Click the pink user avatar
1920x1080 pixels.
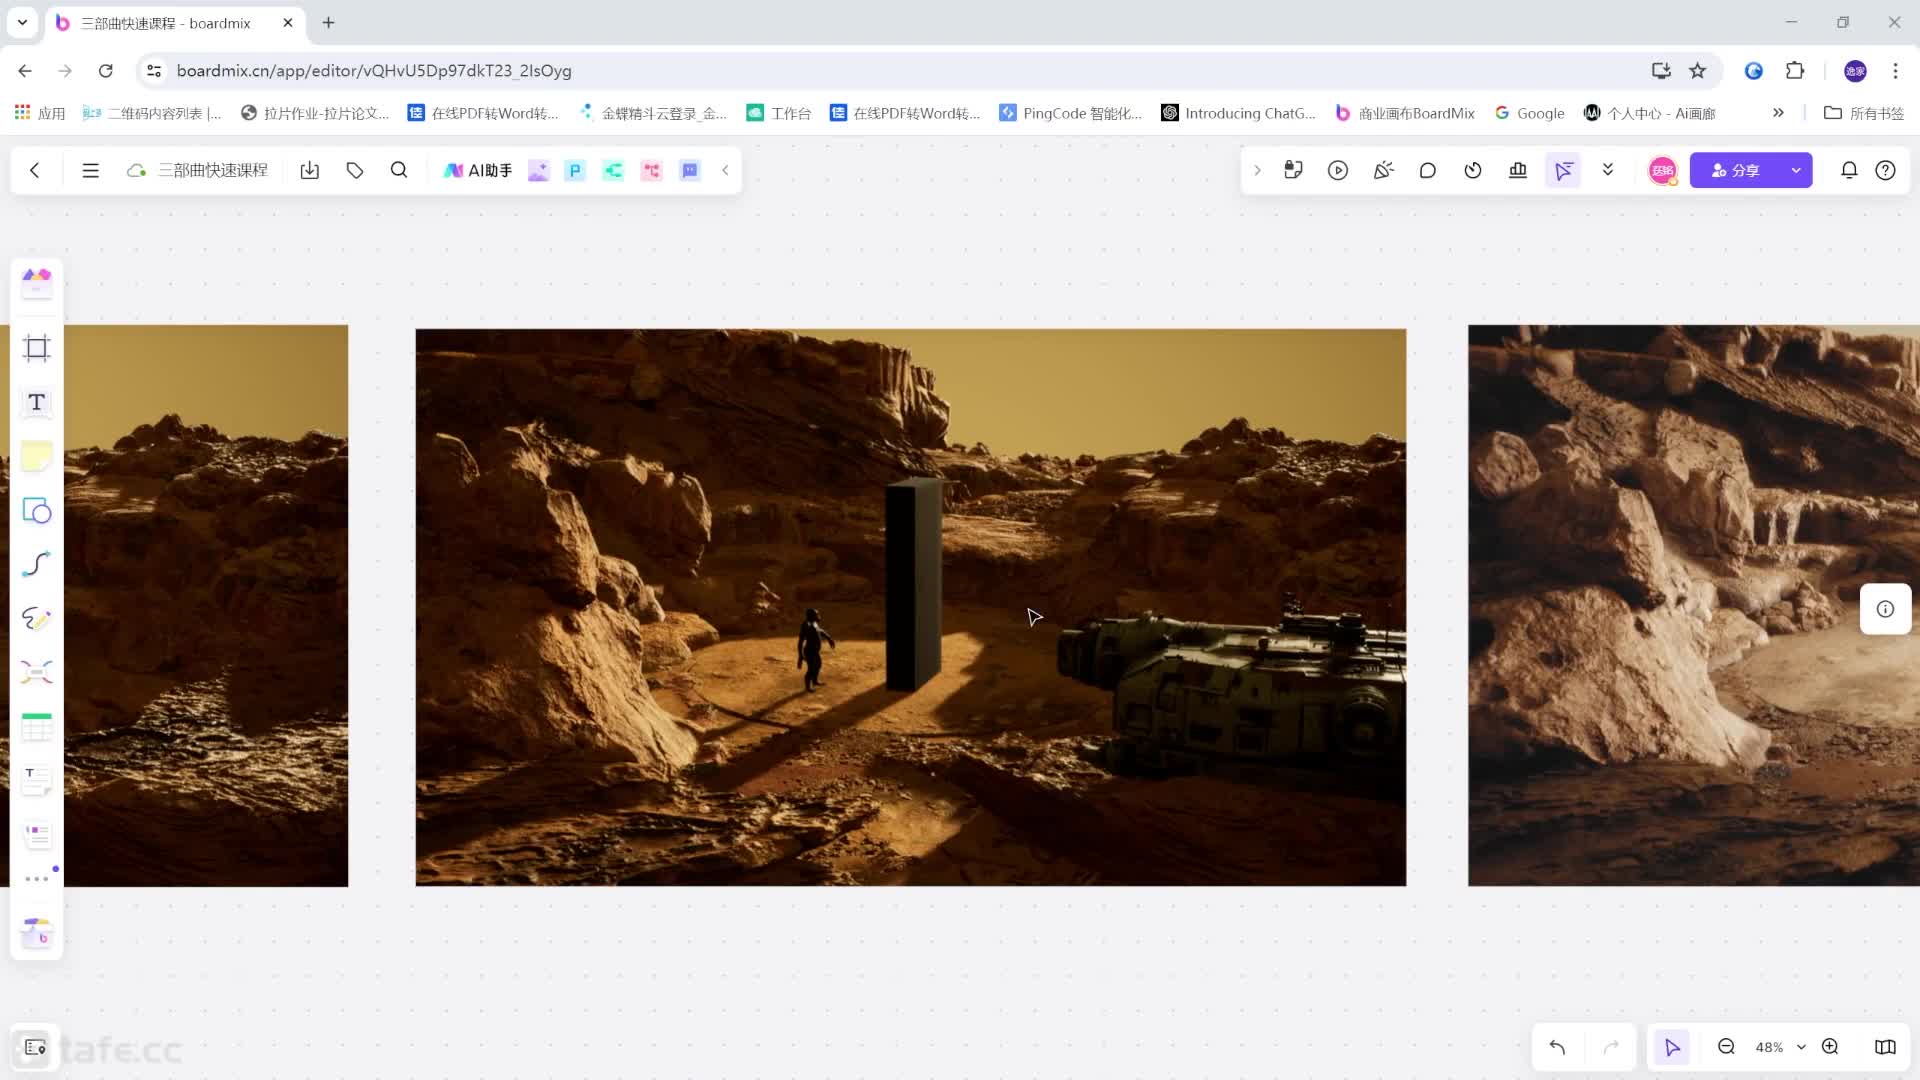1662,171
